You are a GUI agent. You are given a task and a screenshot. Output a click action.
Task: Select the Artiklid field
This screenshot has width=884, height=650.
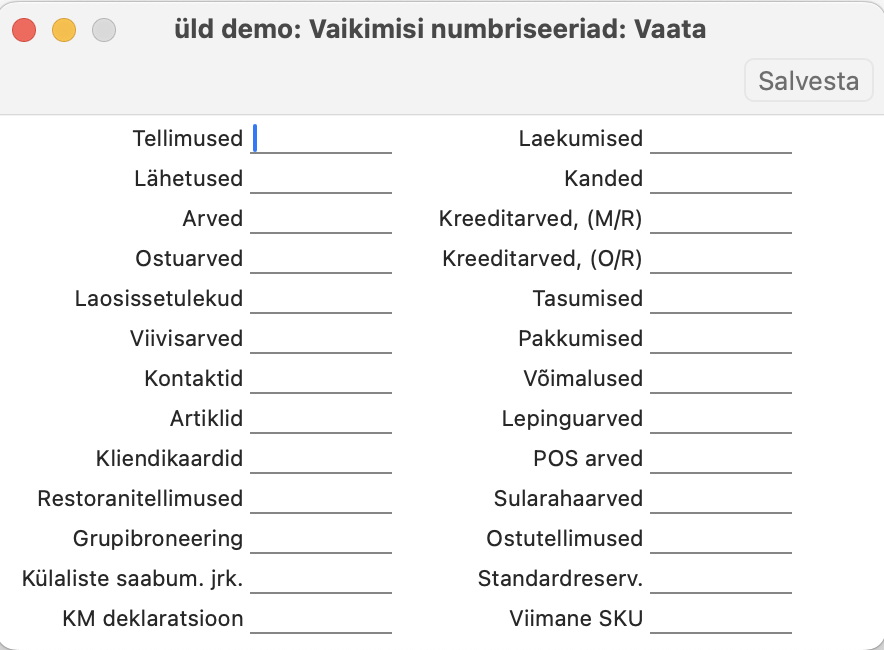click(x=321, y=419)
